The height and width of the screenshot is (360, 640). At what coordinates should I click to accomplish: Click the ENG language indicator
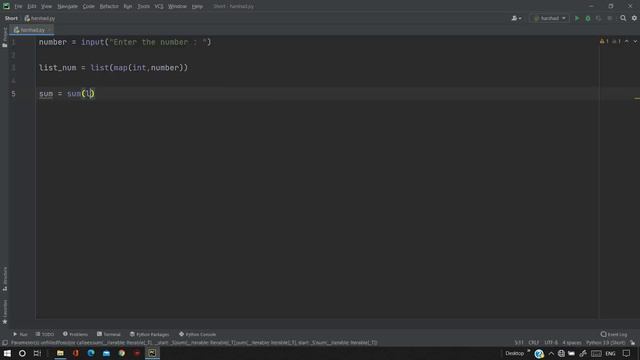pyautogui.click(x=610, y=353)
